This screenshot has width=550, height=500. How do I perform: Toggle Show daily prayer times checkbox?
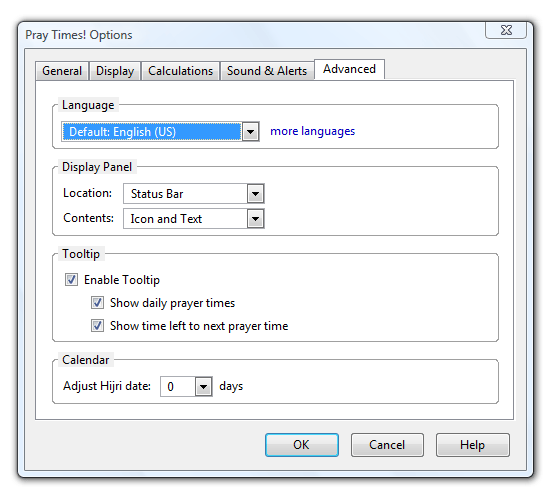click(97, 302)
